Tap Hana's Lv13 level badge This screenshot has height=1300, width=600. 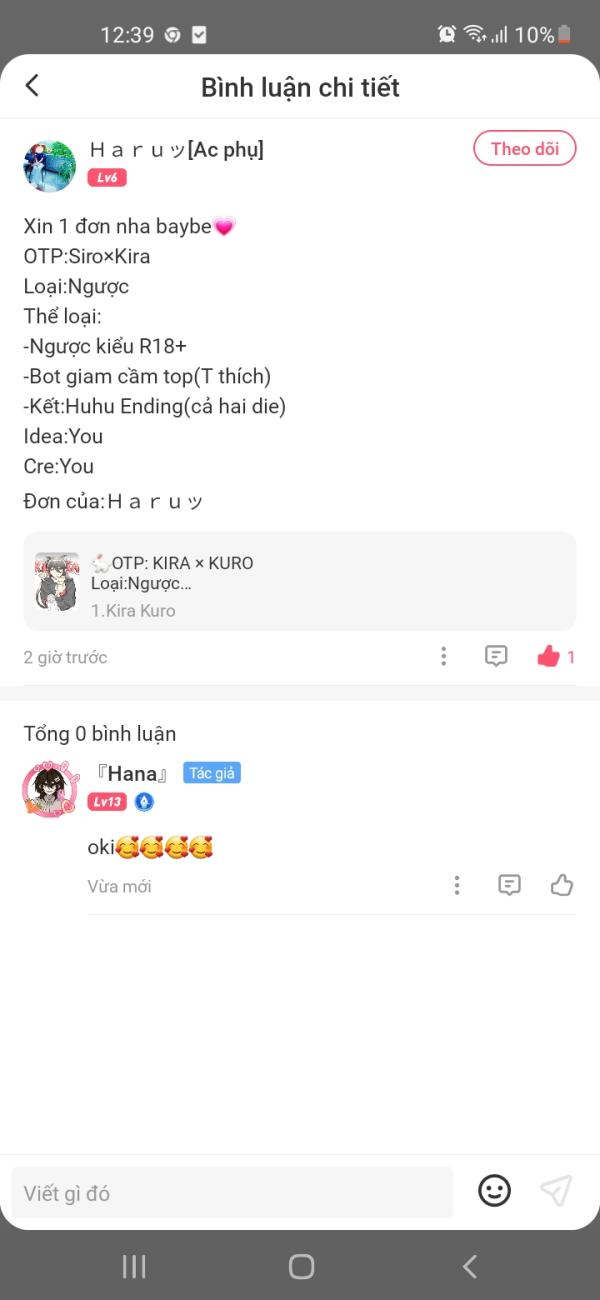tap(107, 802)
